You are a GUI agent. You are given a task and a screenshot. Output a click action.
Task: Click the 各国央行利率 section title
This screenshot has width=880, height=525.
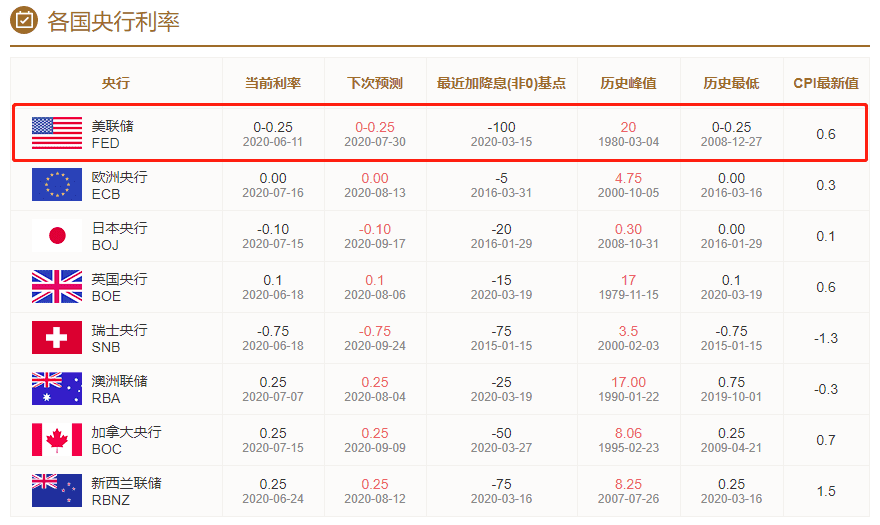click(113, 21)
